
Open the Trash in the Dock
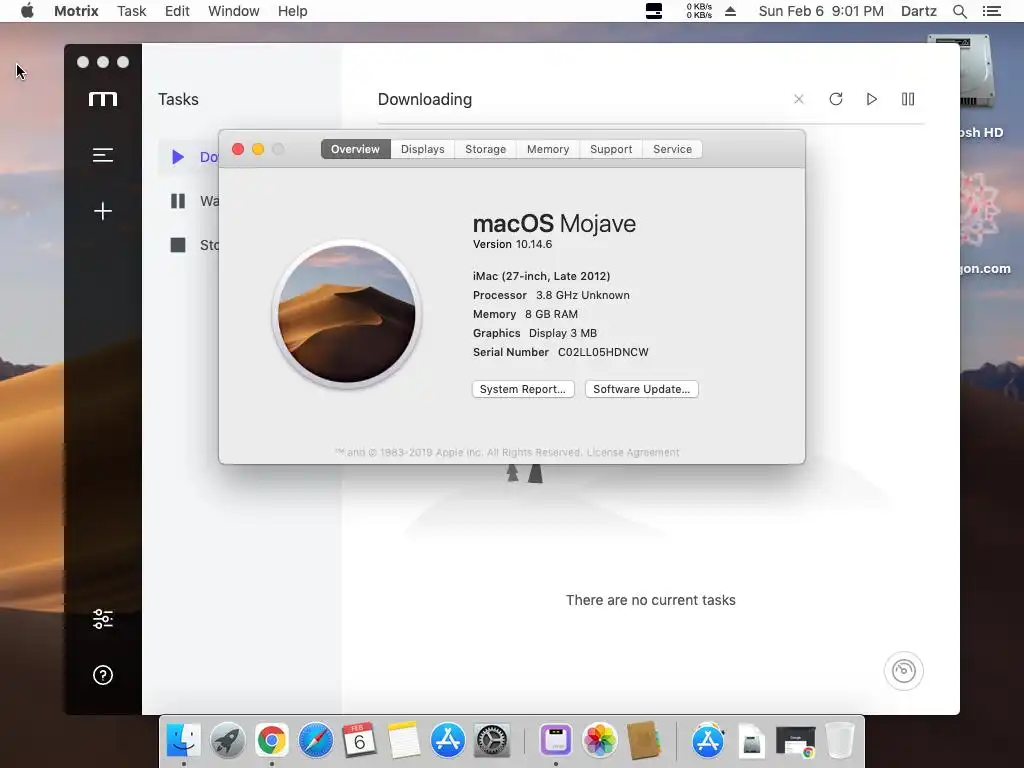pos(840,740)
